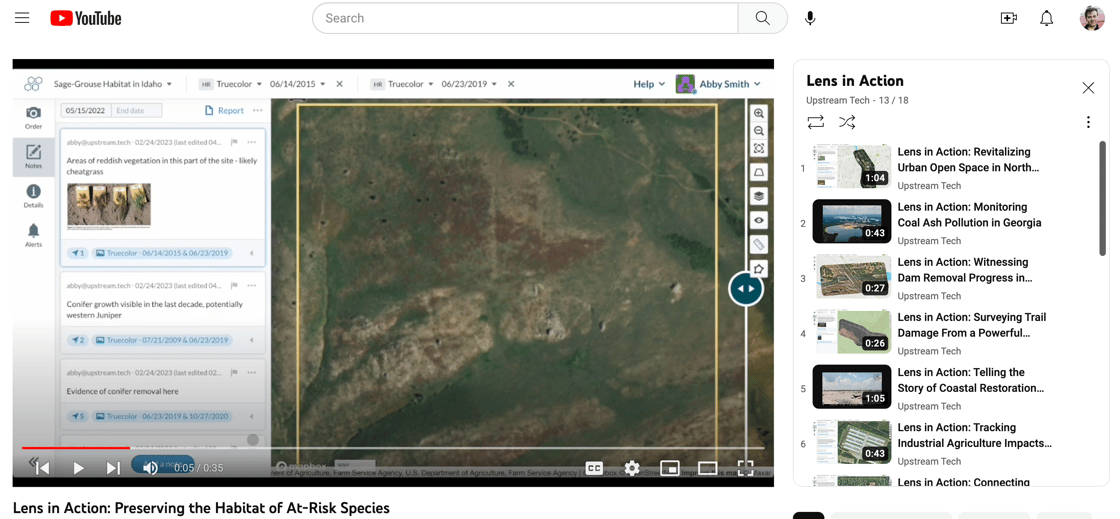Mute the video volume

click(x=150, y=468)
